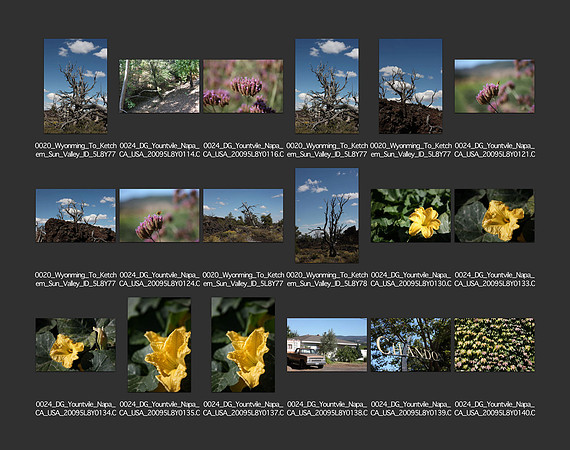Click file name ending 20095L8Y0116.C

(243, 150)
